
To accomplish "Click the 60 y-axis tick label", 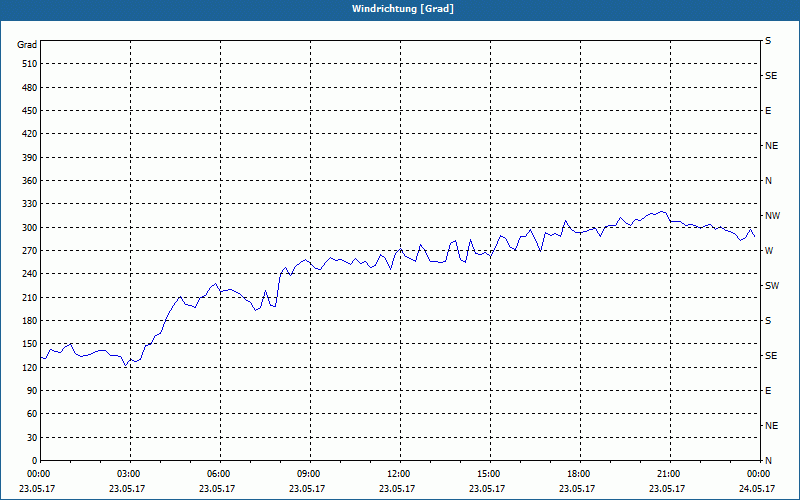I will 32,414.
